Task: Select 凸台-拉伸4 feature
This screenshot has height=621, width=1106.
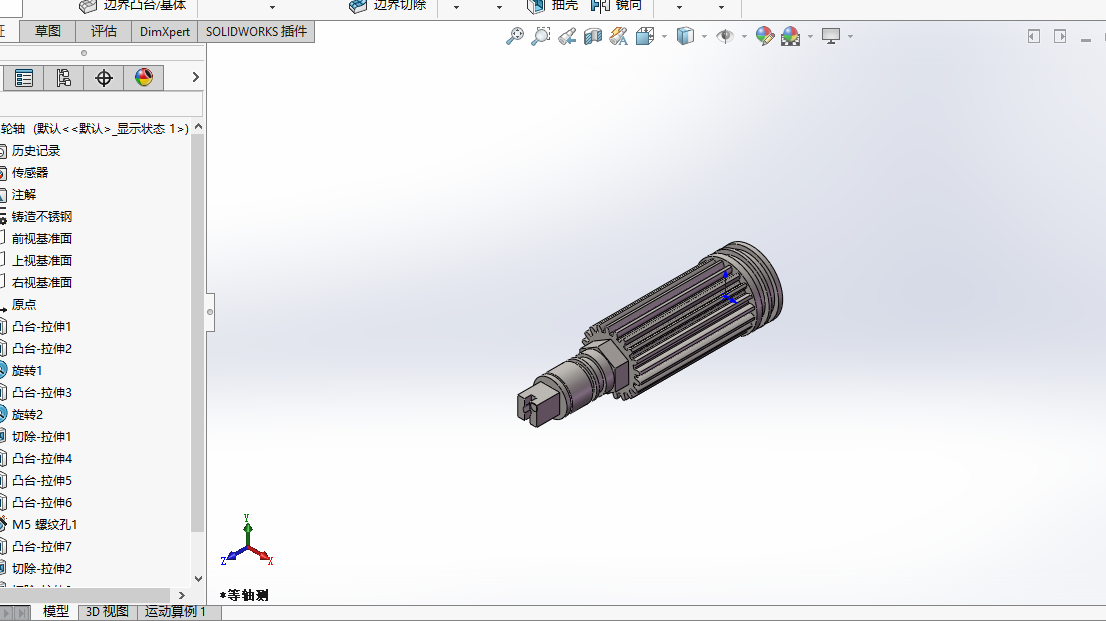Action: [42, 459]
